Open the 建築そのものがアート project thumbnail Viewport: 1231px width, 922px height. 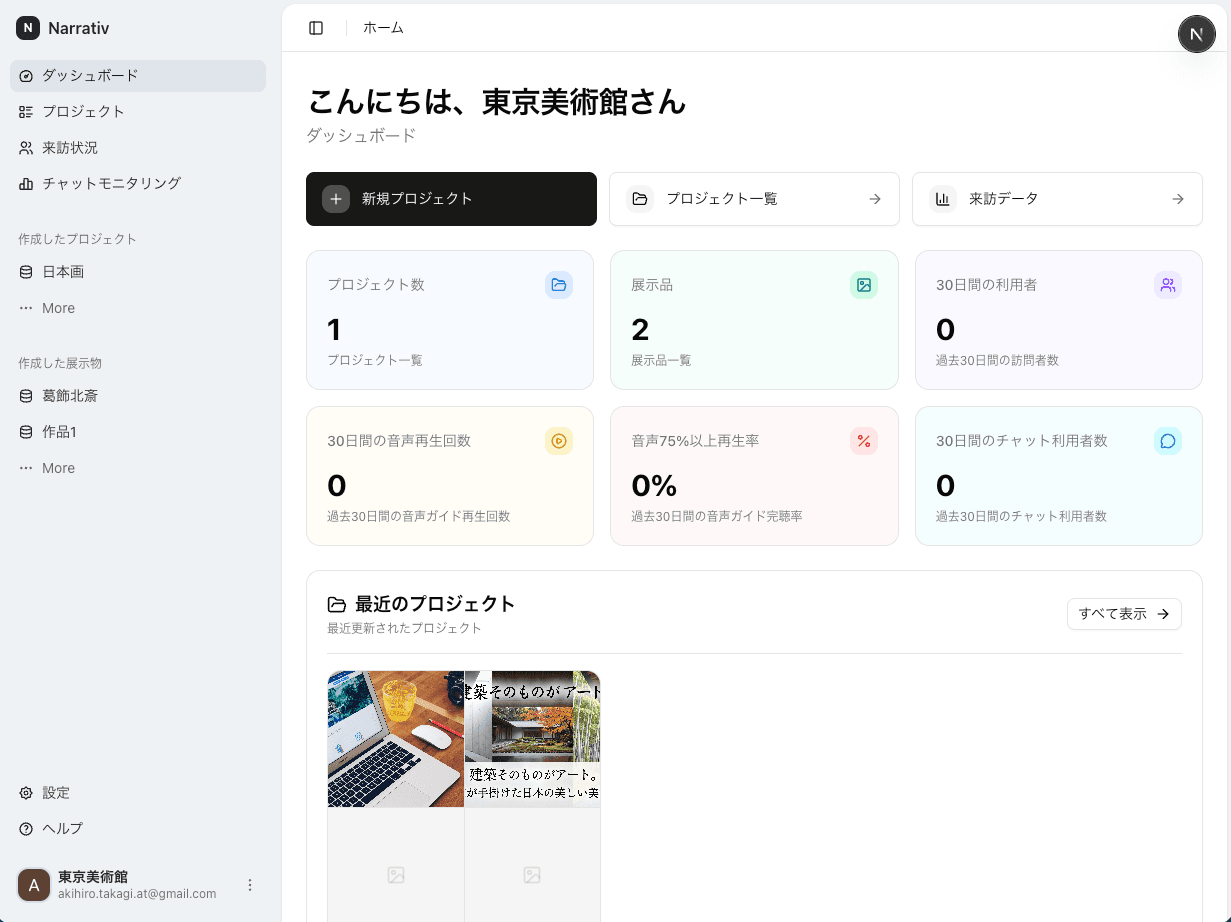pos(532,738)
